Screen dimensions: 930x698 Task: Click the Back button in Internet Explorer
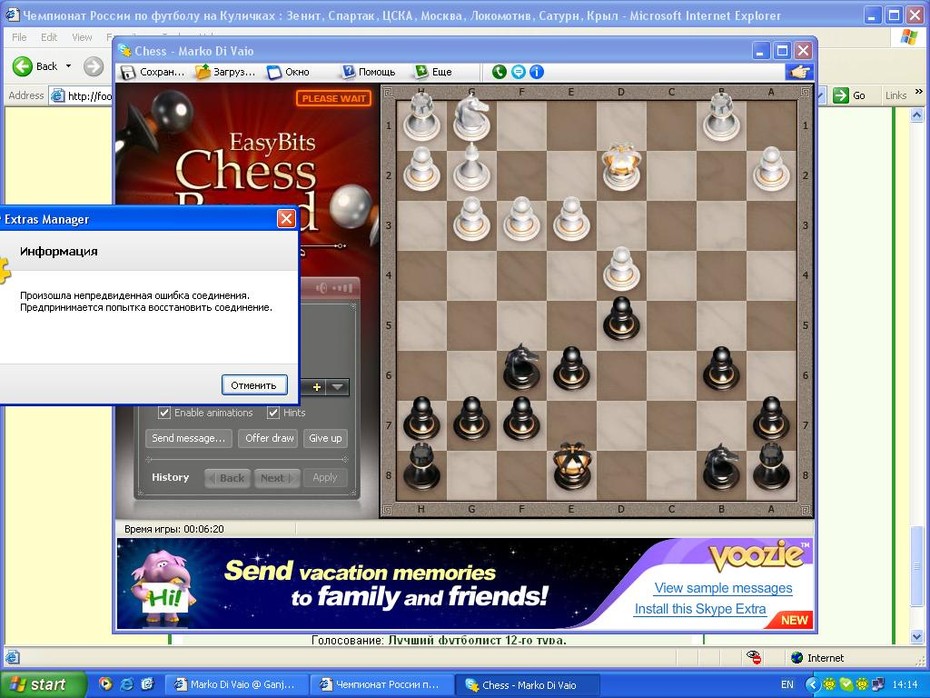click(x=36, y=66)
